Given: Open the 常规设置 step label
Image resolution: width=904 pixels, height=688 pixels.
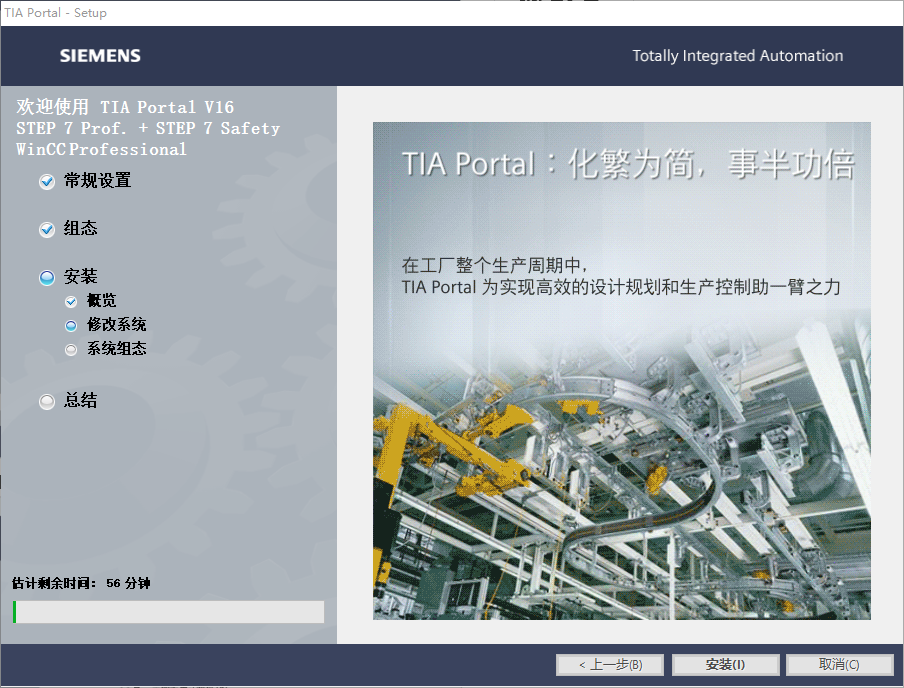Looking at the screenshot, I should pos(97,181).
